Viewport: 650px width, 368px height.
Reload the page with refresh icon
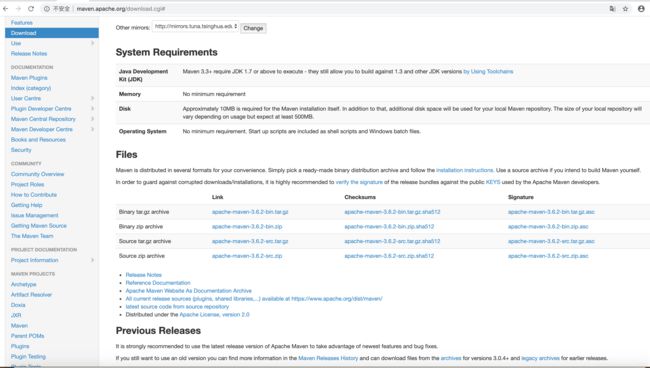click(x=31, y=9)
